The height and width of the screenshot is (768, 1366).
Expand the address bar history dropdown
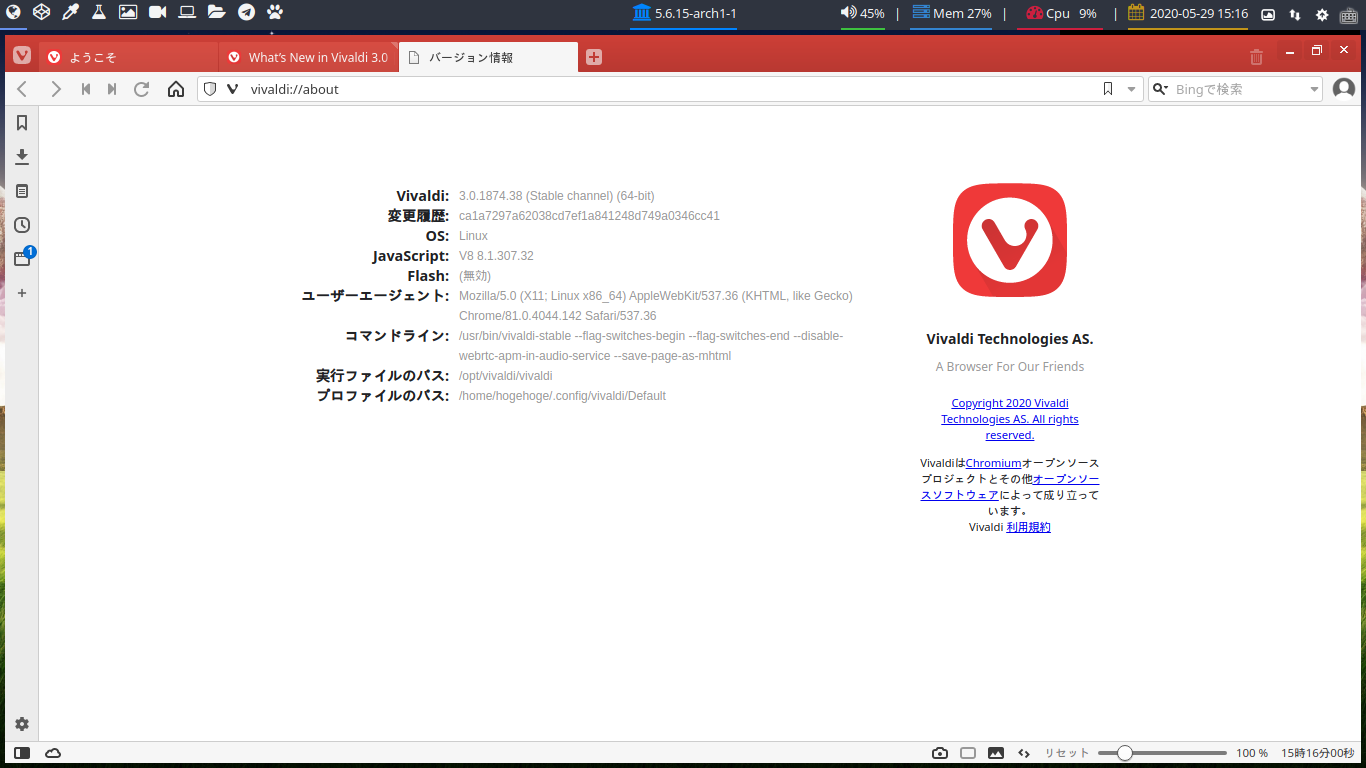1132,89
